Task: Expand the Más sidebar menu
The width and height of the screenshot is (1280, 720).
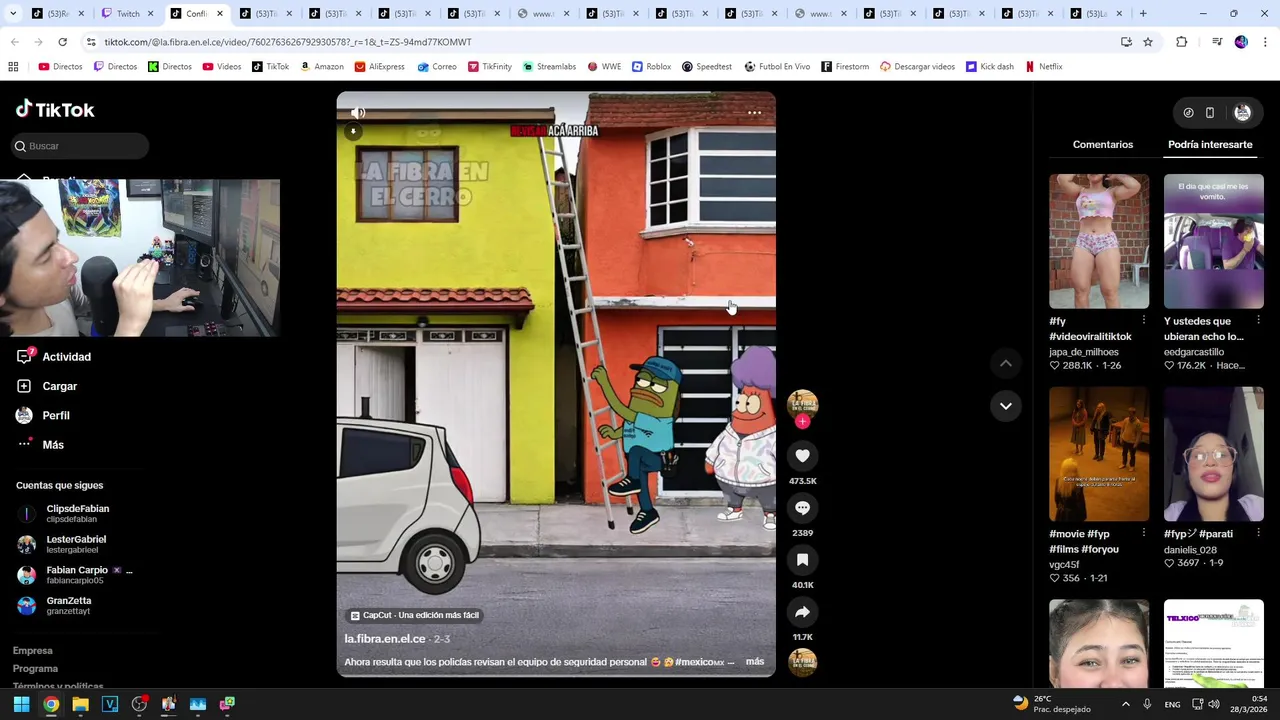Action: pyautogui.click(x=40, y=445)
